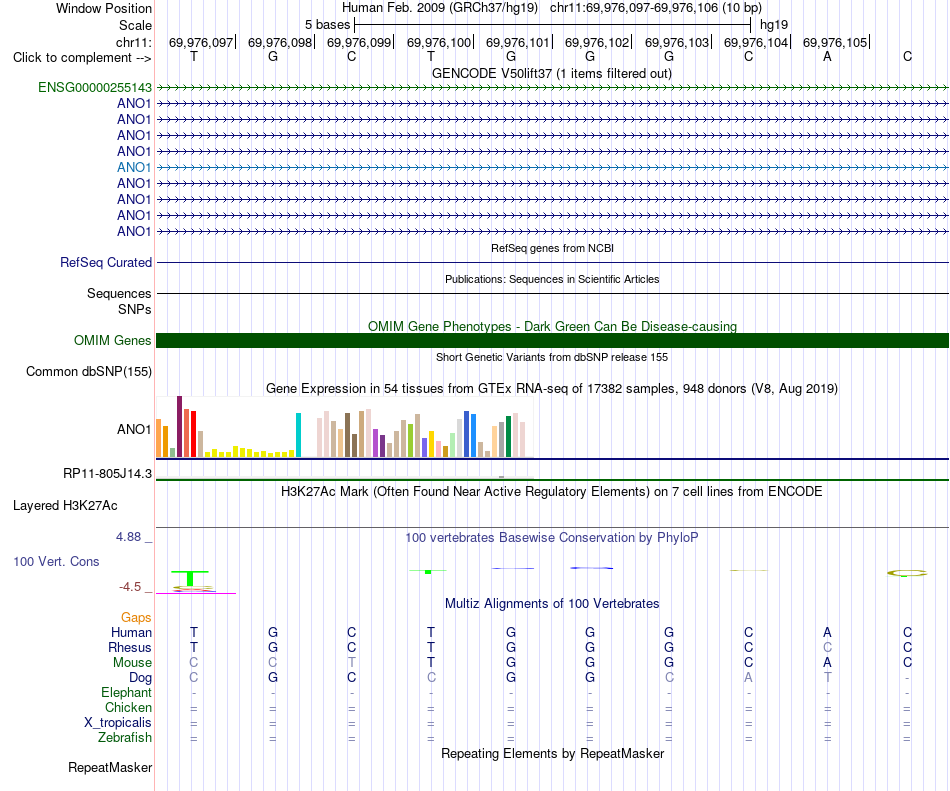Open the RefSeq Curated track label
The width and height of the screenshot is (950, 791).
coord(106,262)
